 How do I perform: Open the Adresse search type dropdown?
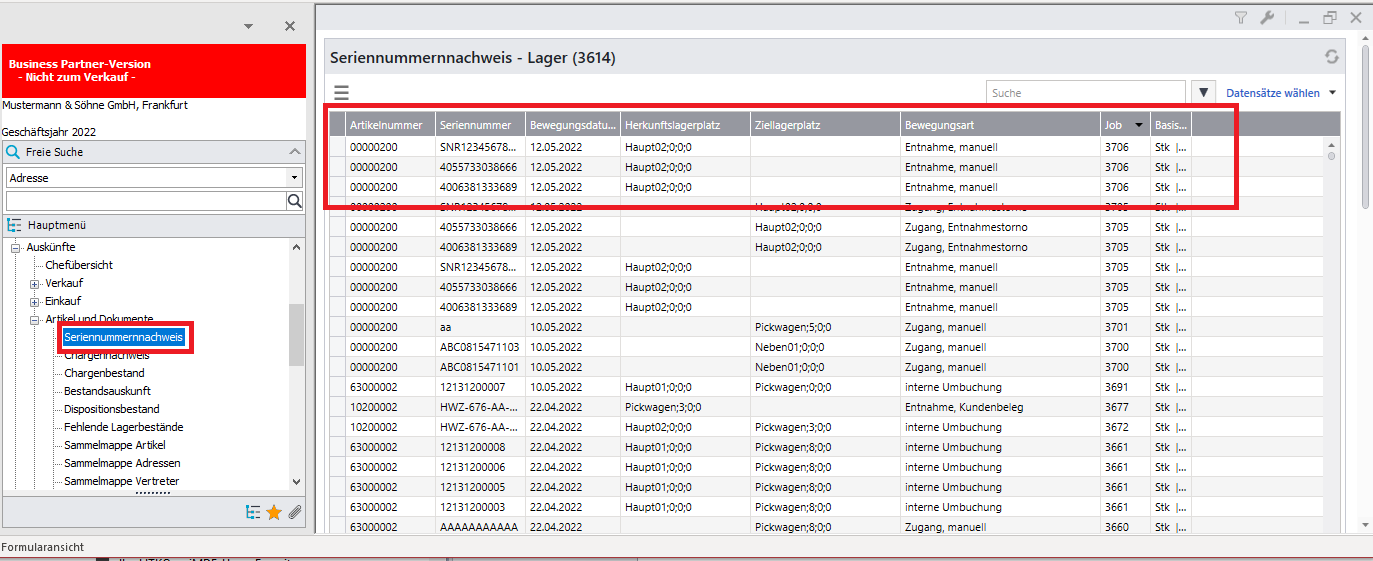tap(294, 178)
